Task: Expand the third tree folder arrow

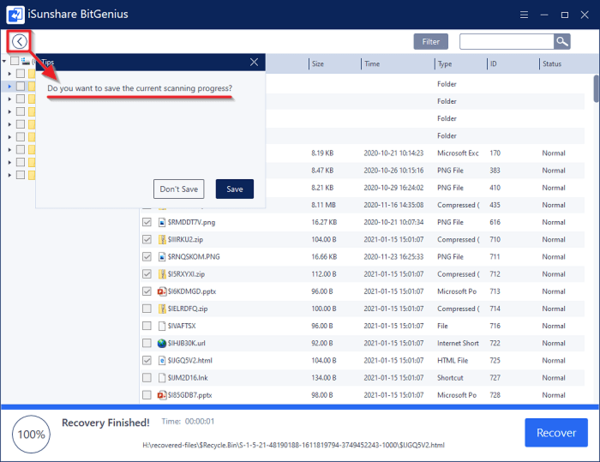Action: click(10, 99)
